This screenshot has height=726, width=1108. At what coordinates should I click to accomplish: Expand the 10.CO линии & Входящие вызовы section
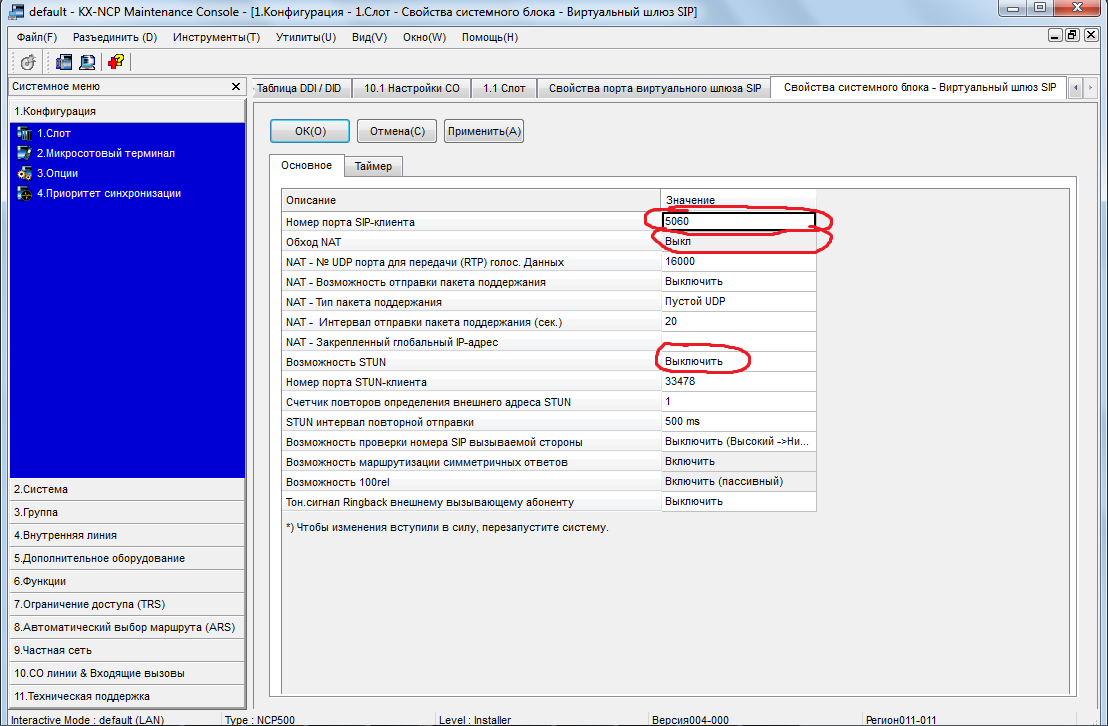[125, 673]
